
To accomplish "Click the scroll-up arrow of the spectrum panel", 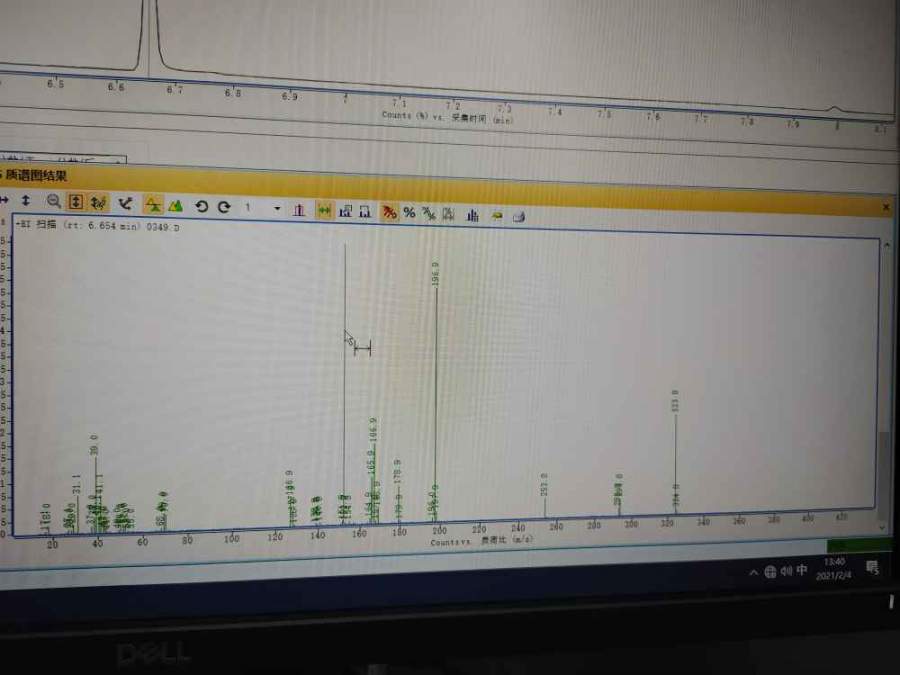I will pyautogui.click(x=887, y=245).
